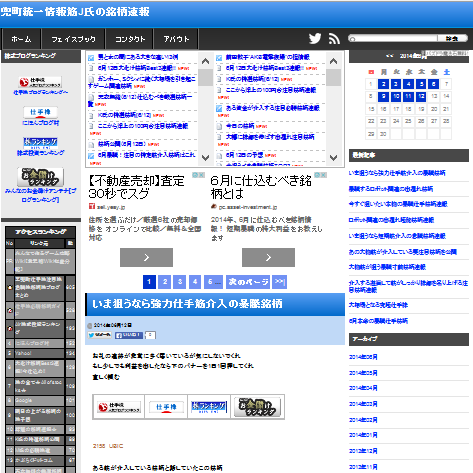Click the red 仕手株 ranking banner in left sidebar
The width and height of the screenshot is (473, 473).
click(x=40, y=82)
